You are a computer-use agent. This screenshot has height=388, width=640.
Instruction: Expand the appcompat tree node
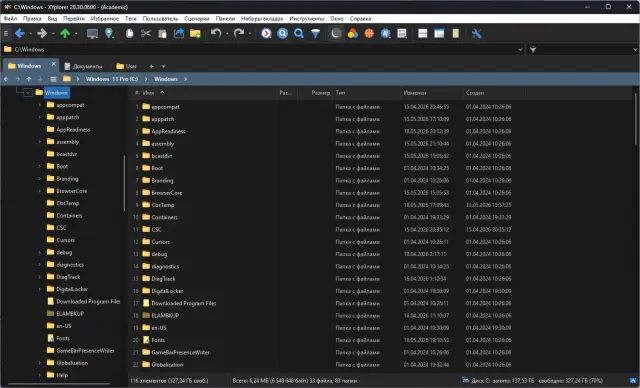pyautogui.click(x=40, y=105)
